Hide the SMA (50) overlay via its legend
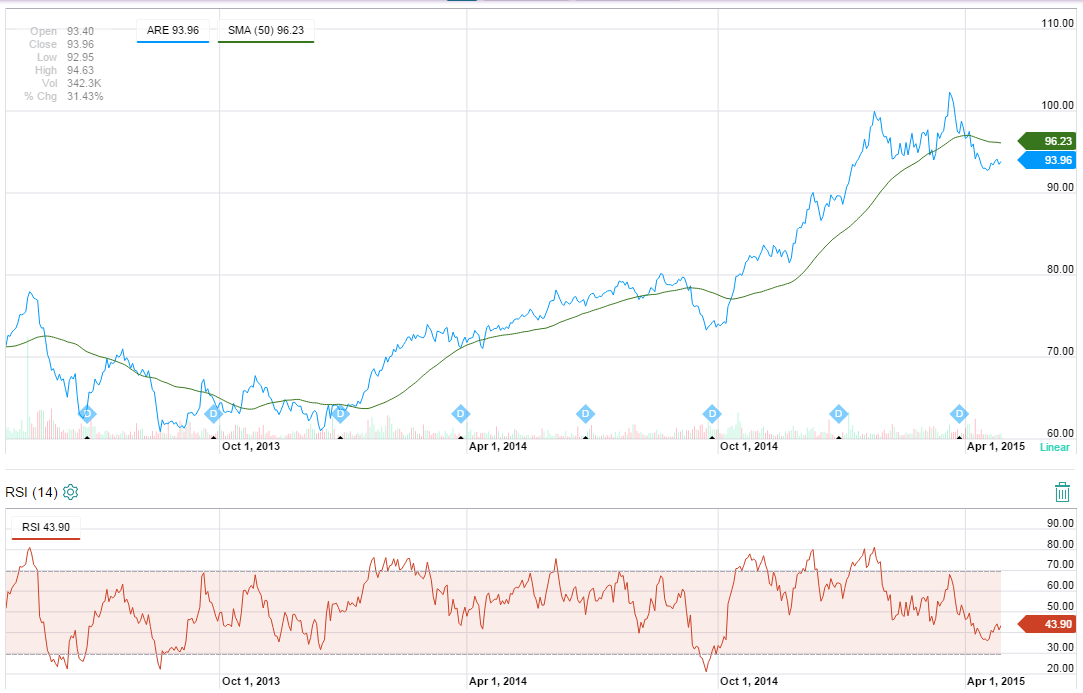1083x693 pixels. coord(265,31)
